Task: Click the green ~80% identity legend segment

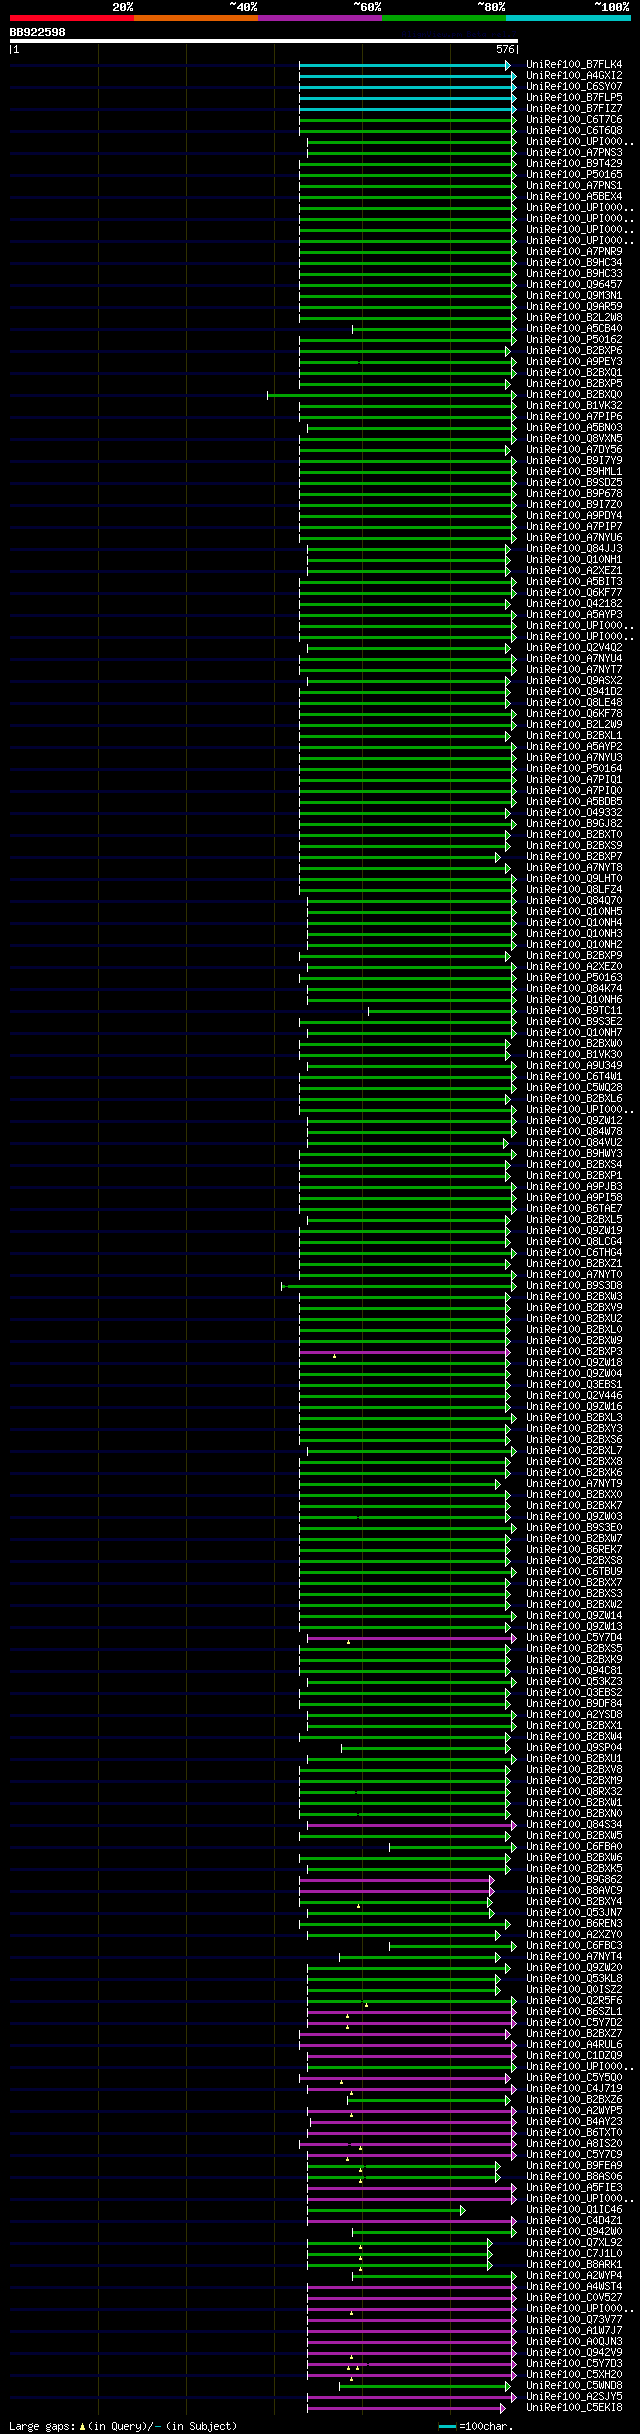Action: [443, 18]
